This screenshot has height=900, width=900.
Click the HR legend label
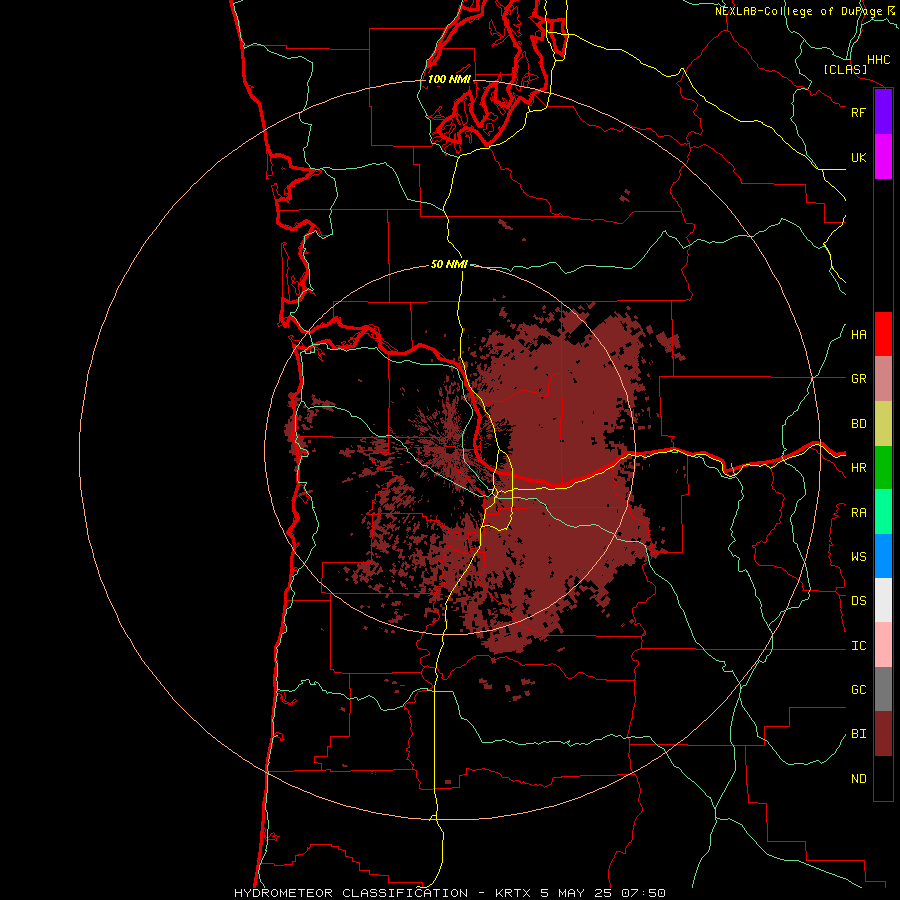coord(858,468)
